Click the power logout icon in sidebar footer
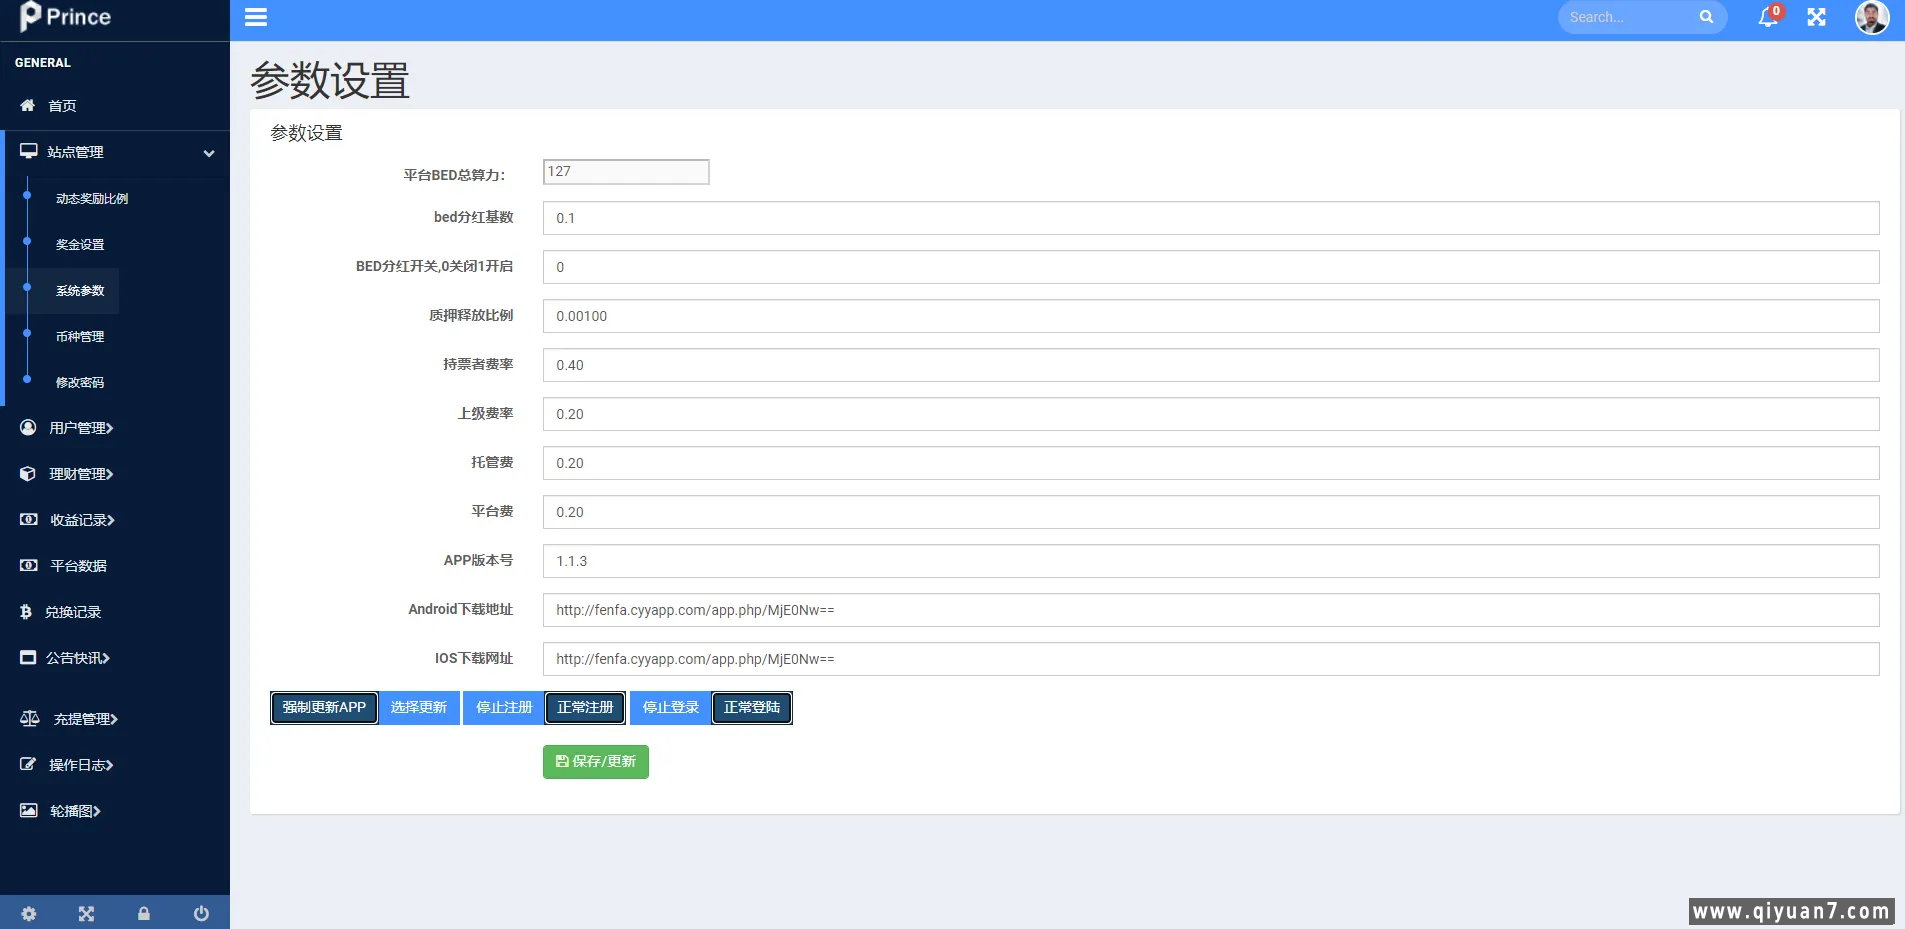The width and height of the screenshot is (1905, 929). pos(201,913)
